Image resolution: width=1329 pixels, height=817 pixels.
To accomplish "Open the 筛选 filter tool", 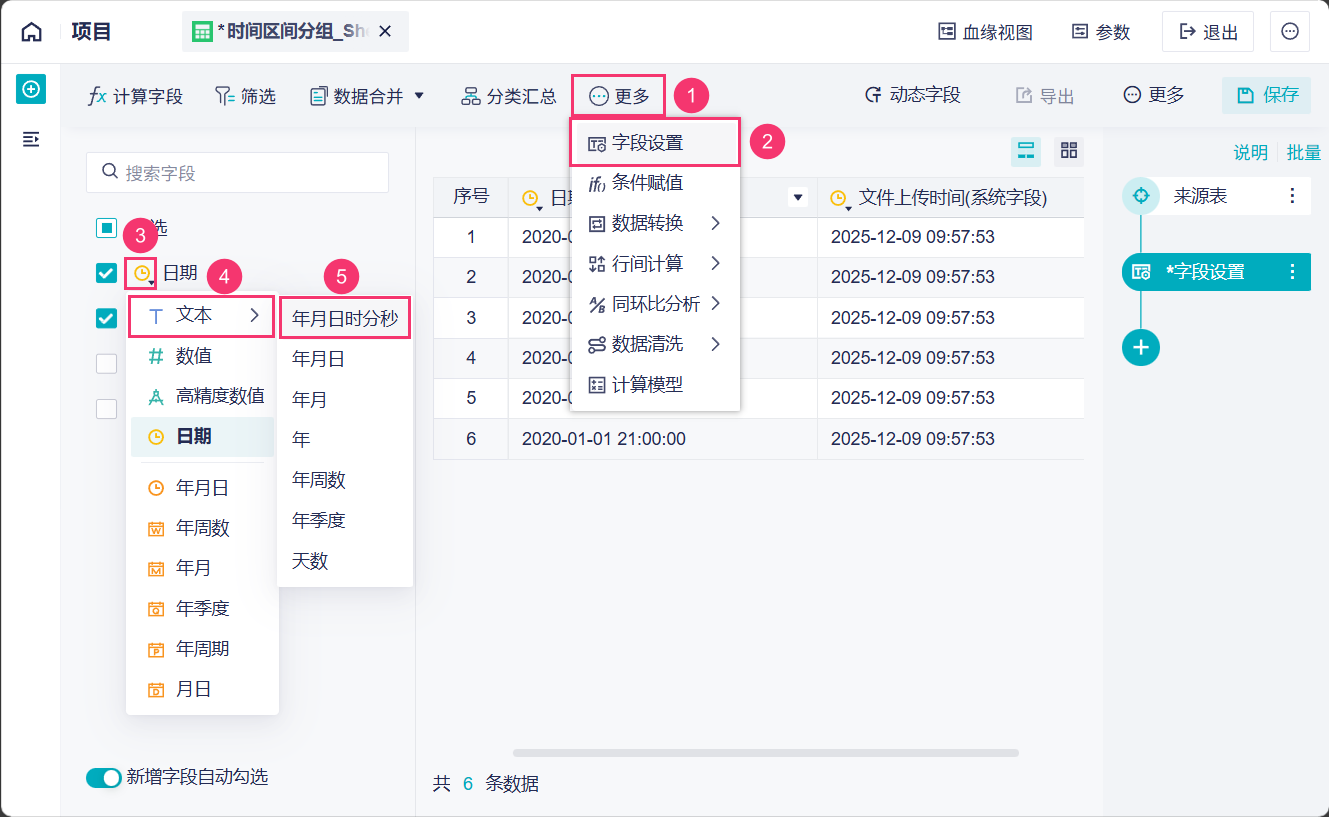I will [x=245, y=96].
